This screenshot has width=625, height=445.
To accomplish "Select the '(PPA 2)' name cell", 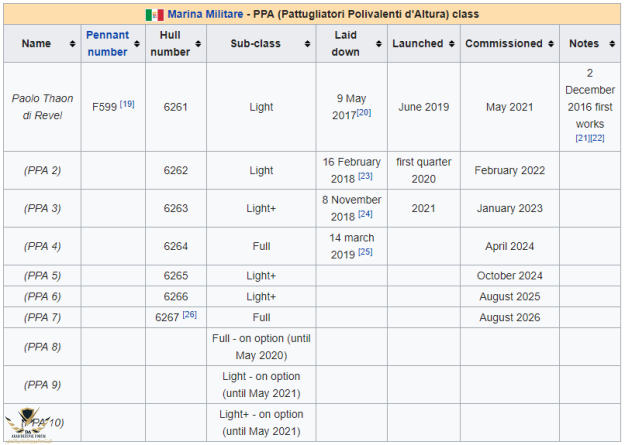I will pos(42,170).
